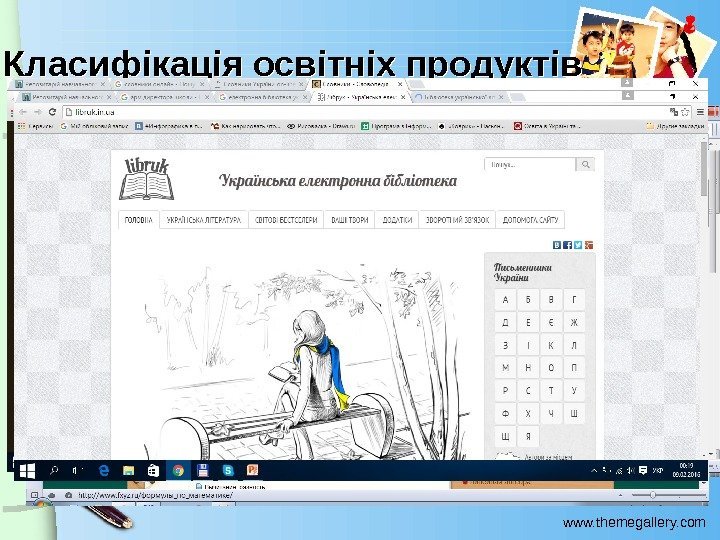The height and width of the screenshot is (540, 720).
Task: Open File Explorer from taskbar
Action: 129,471
